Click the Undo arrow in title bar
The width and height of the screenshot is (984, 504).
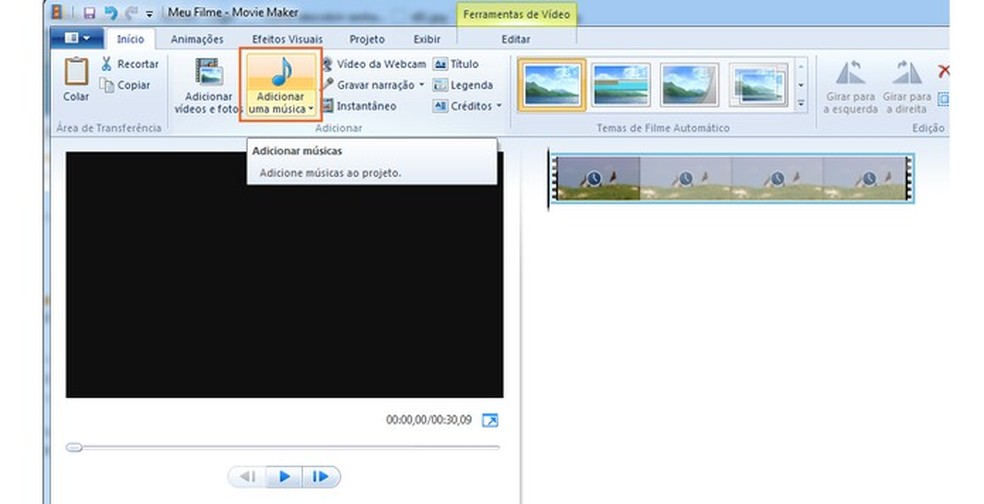tap(110, 13)
